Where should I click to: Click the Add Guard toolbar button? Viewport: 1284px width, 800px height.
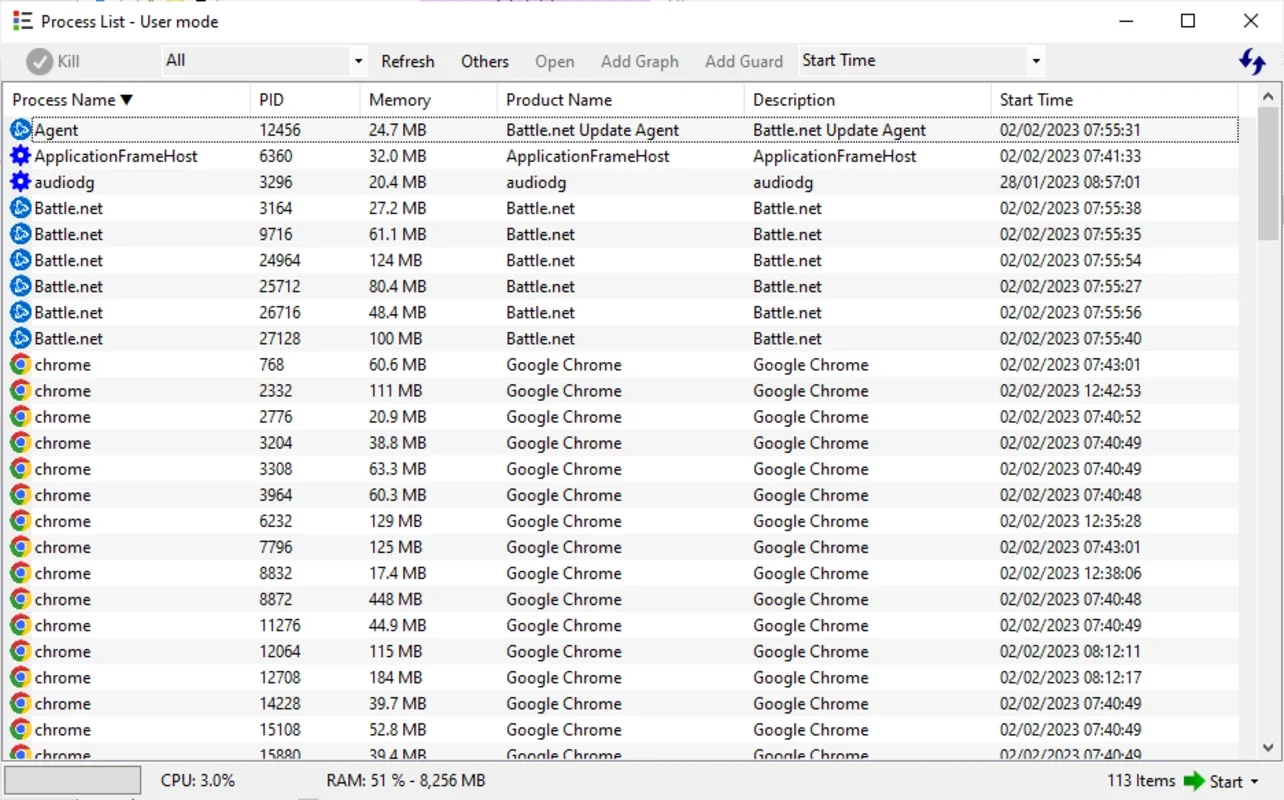(744, 62)
